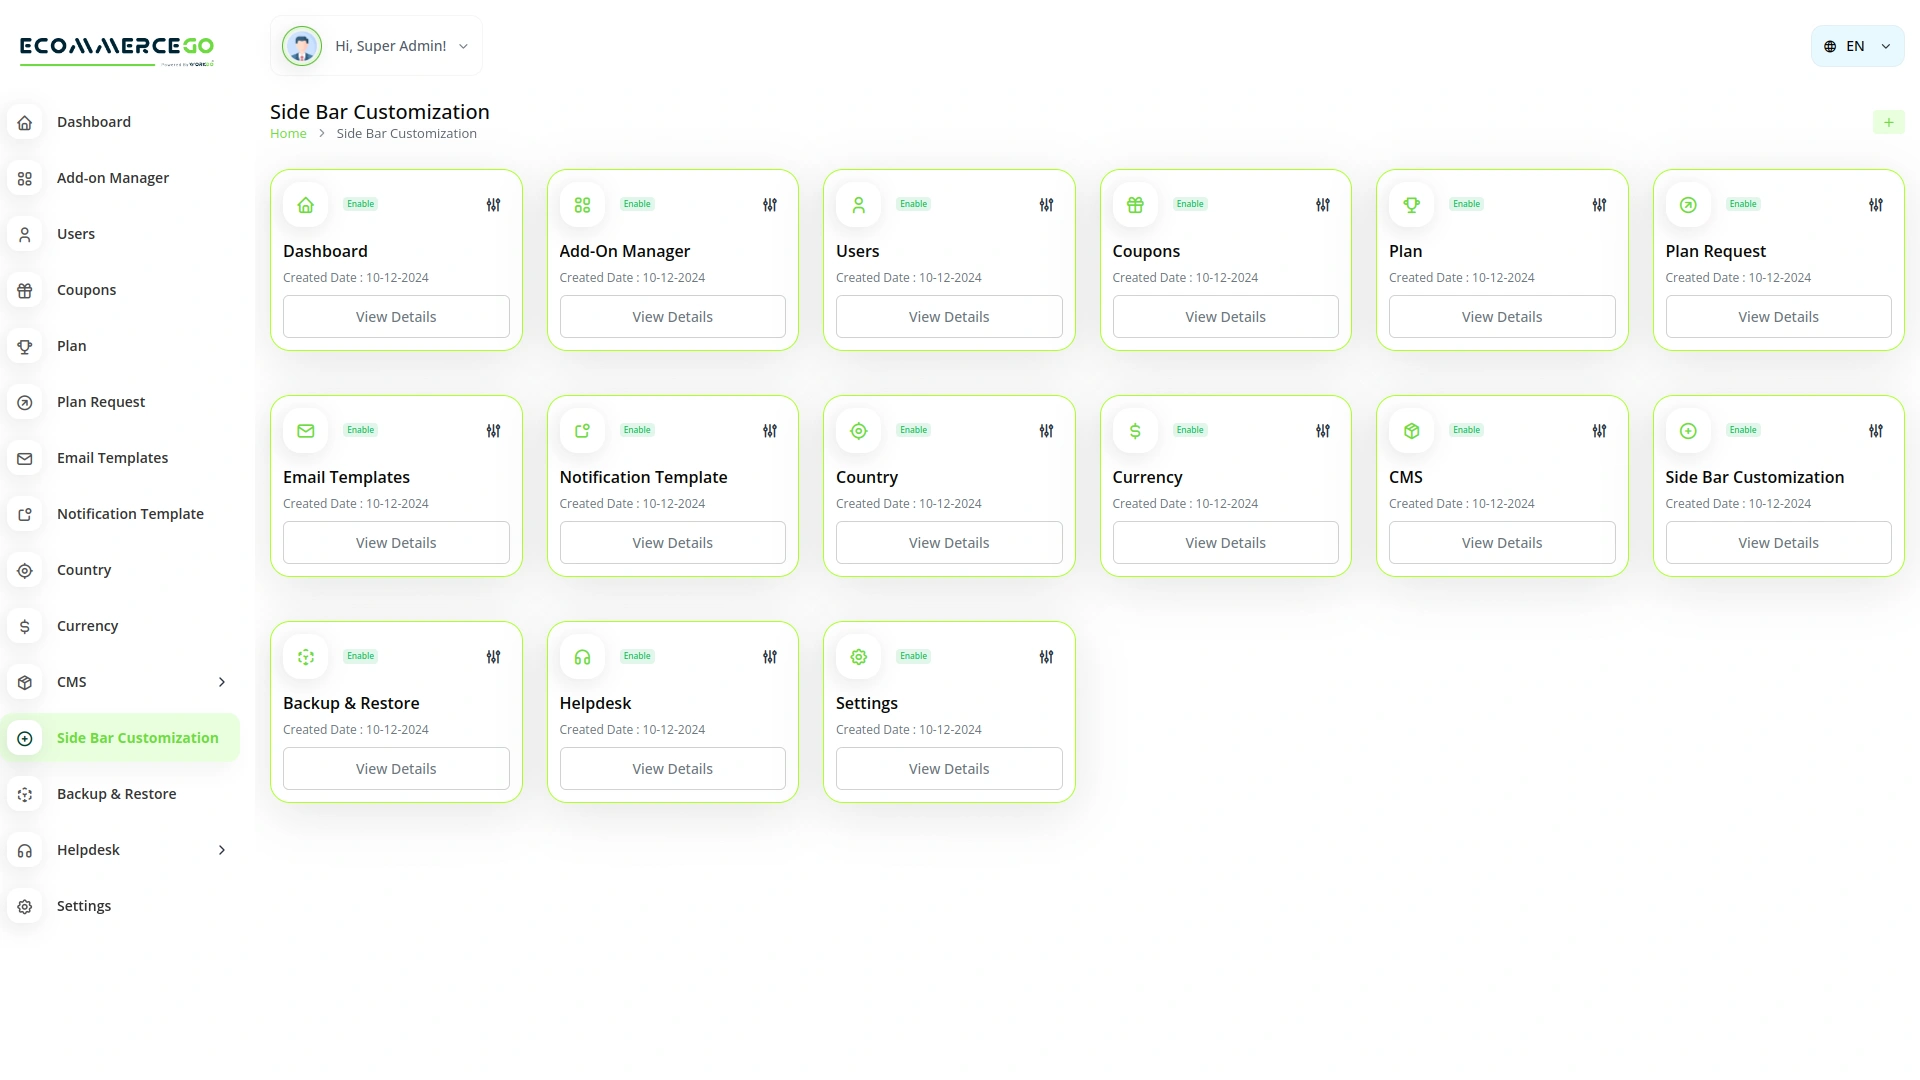Image resolution: width=1920 pixels, height=1080 pixels.
Task: Click the headset icon on the Helpdesk card
Action: click(x=582, y=656)
